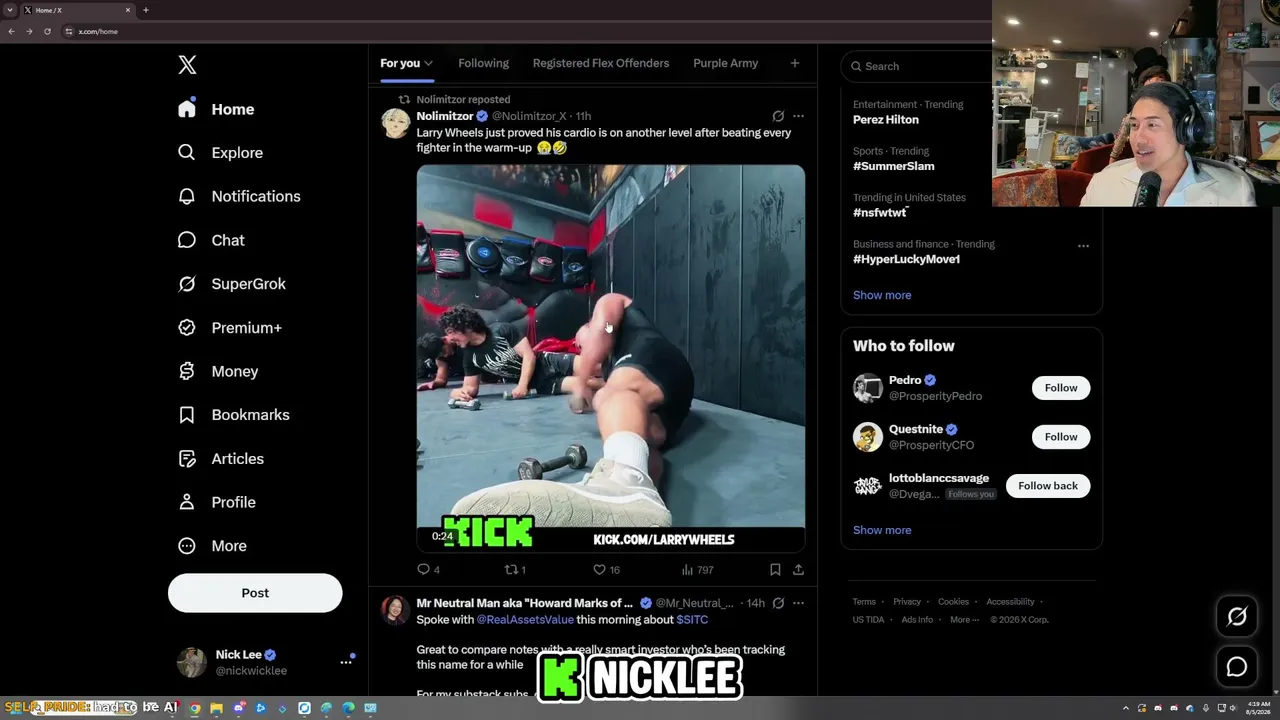Open Notifications from the sidebar
Screen dimensions: 1280x720
239,196
